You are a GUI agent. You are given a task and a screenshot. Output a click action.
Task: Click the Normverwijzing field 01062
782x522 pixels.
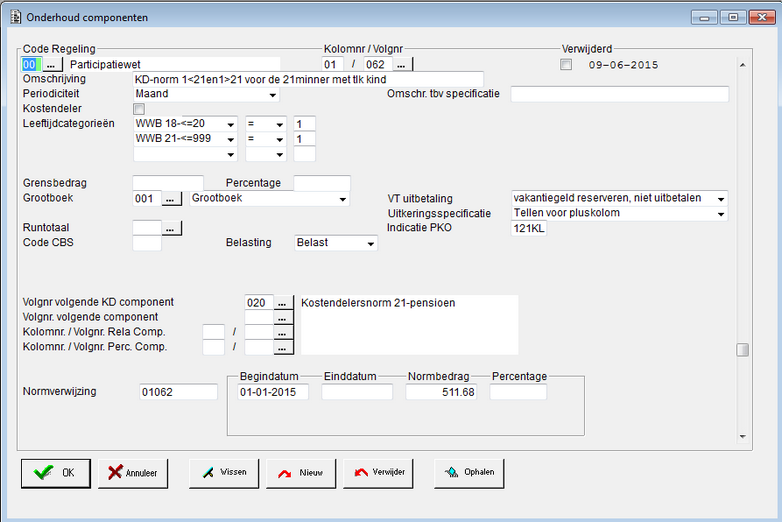[x=179, y=392]
